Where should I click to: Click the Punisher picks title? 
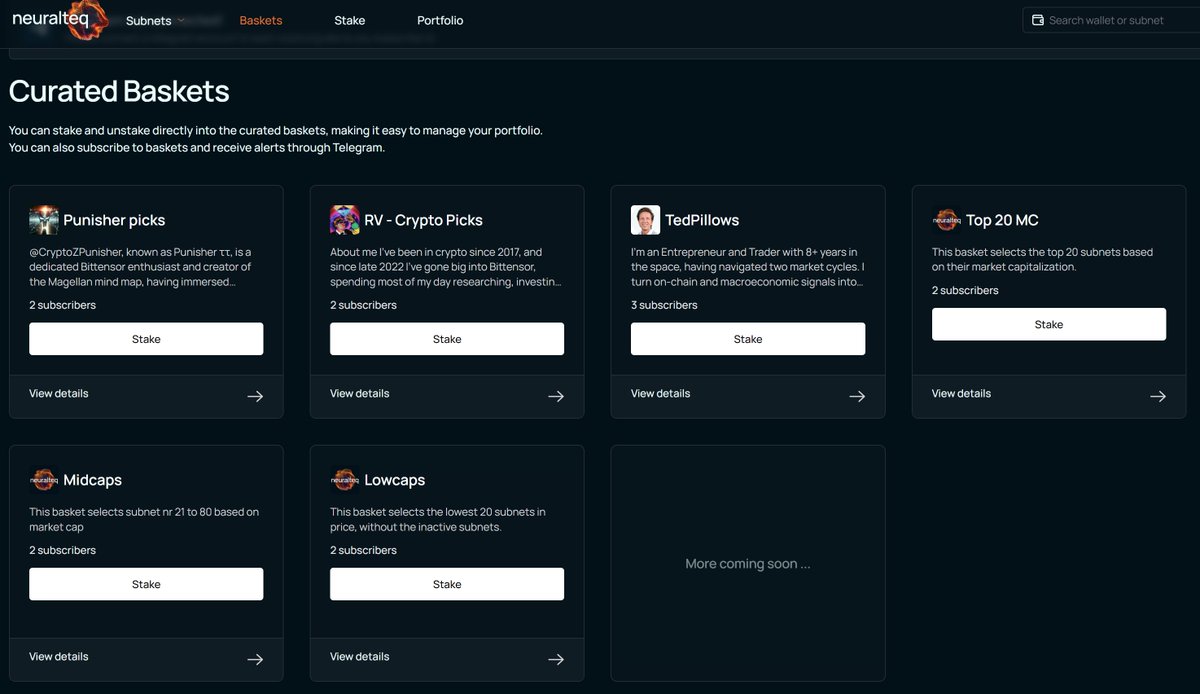click(114, 220)
